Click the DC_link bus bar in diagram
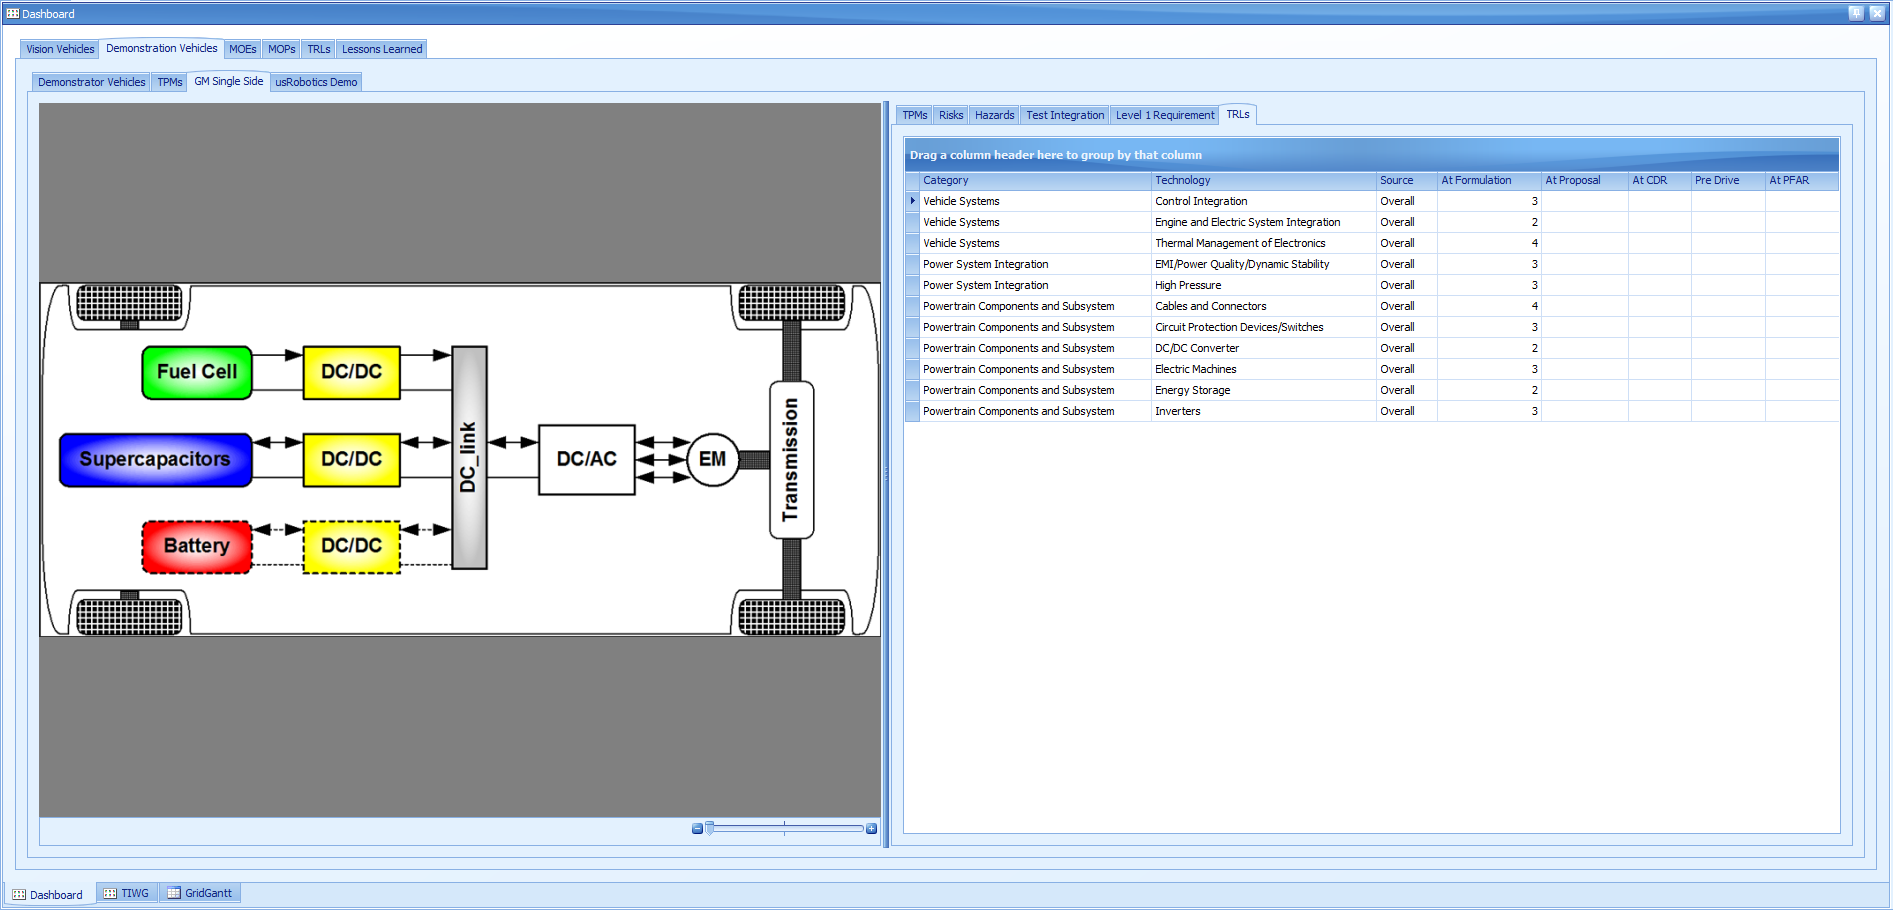Image resolution: width=1893 pixels, height=910 pixels. pyautogui.click(x=469, y=458)
